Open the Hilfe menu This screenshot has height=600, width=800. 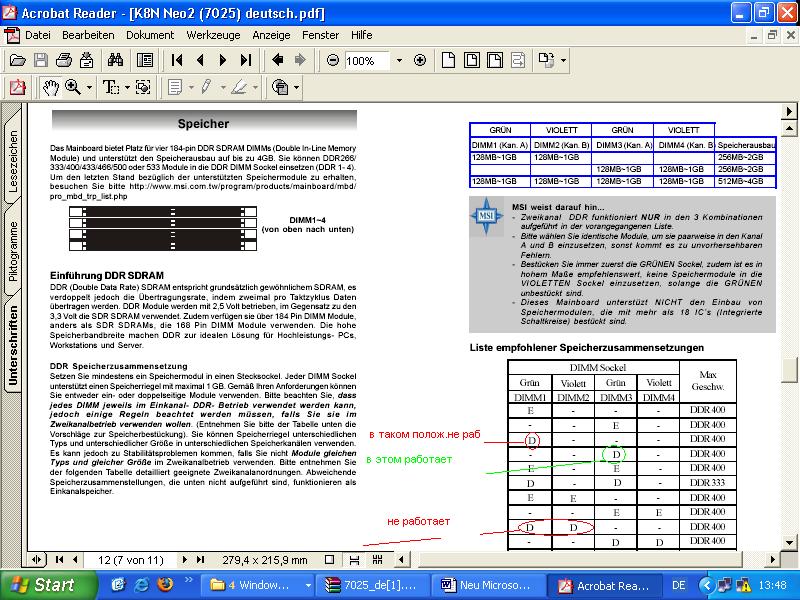(361, 35)
